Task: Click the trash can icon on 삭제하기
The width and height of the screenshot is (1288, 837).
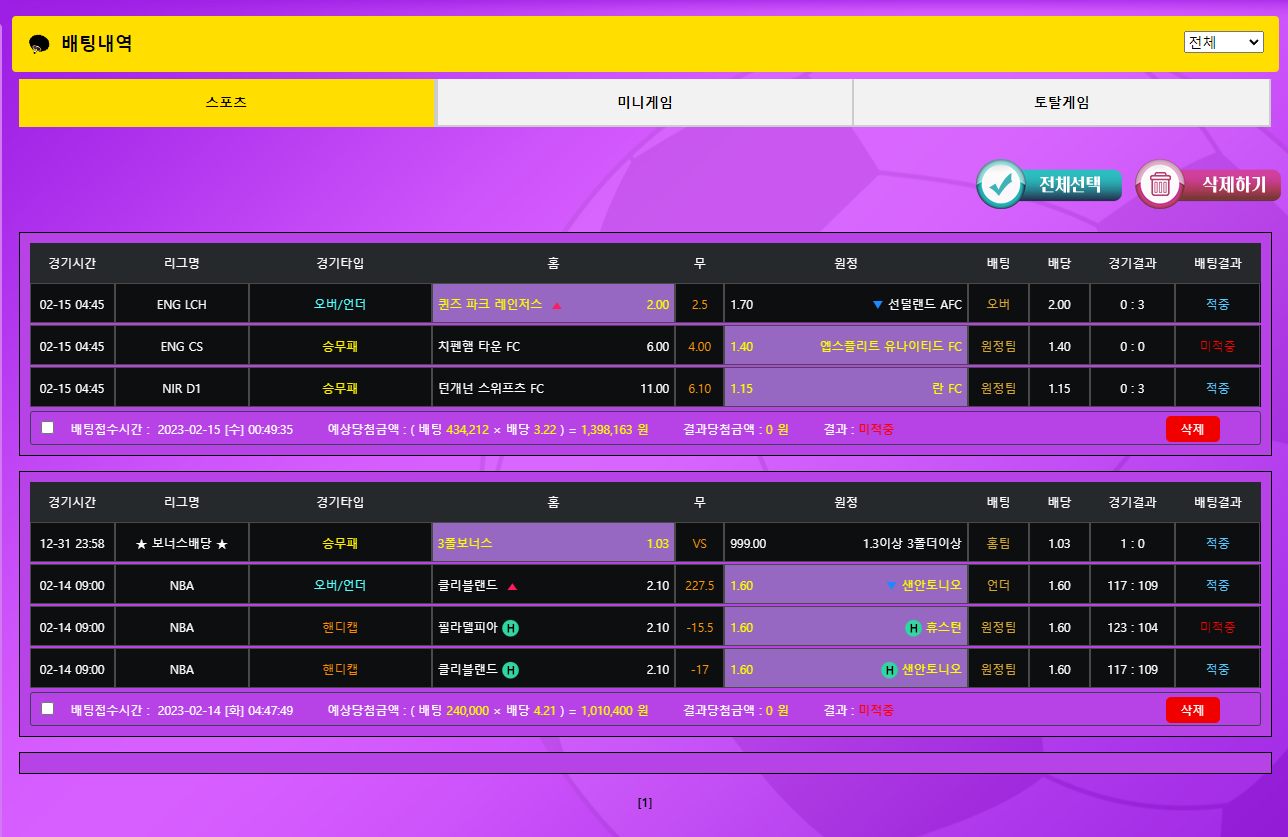Action: tap(1160, 184)
